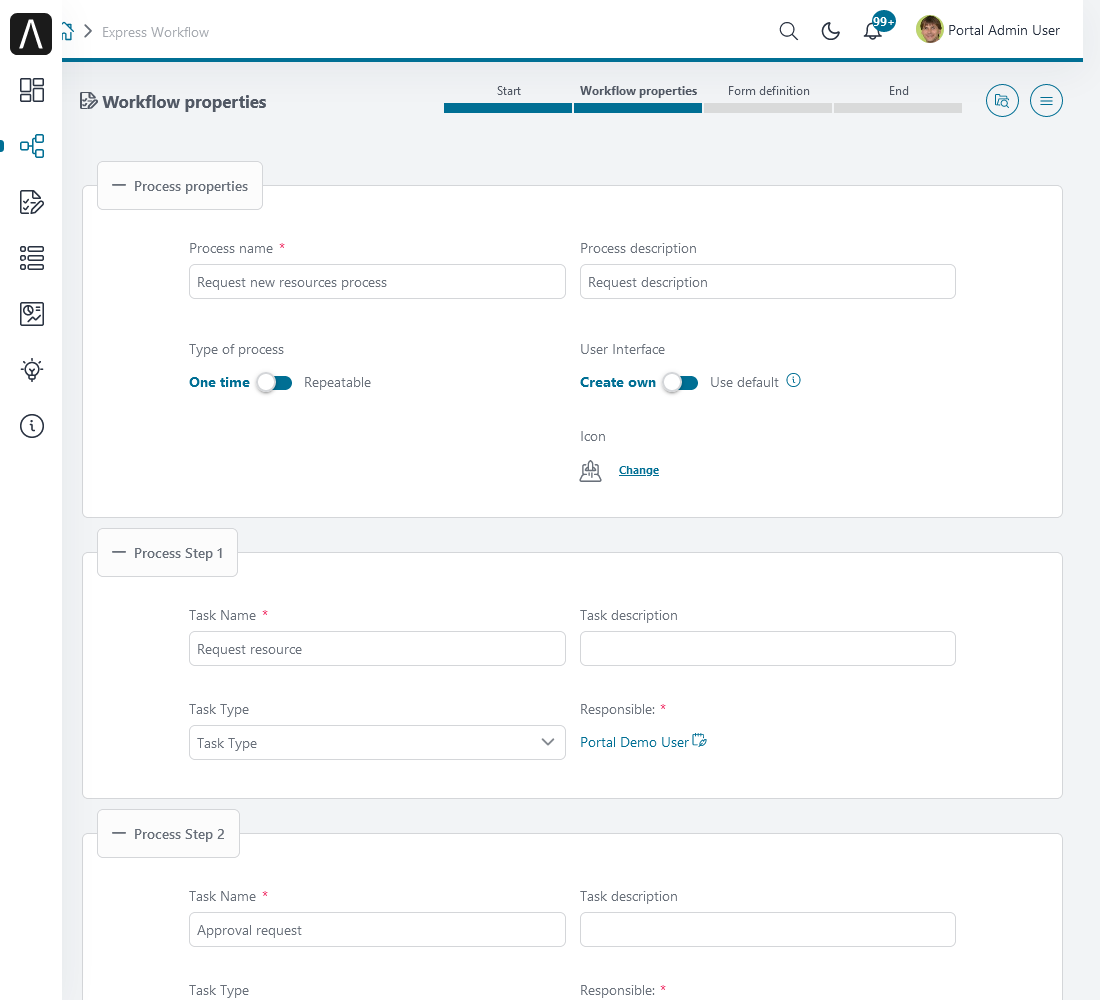Click Step 1 Task Name field 'Request resource'
The image size is (1100, 1000).
(x=377, y=648)
